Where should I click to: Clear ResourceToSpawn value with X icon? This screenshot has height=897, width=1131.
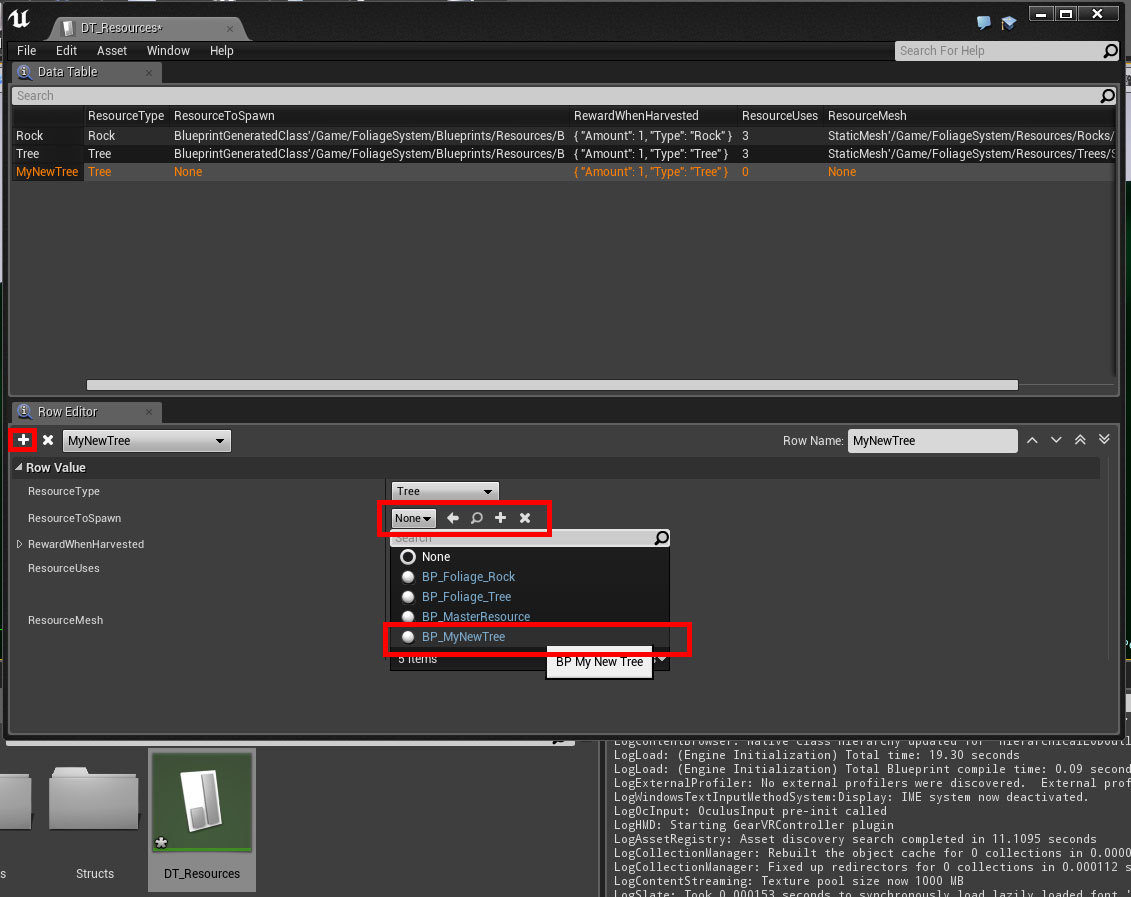(x=525, y=518)
